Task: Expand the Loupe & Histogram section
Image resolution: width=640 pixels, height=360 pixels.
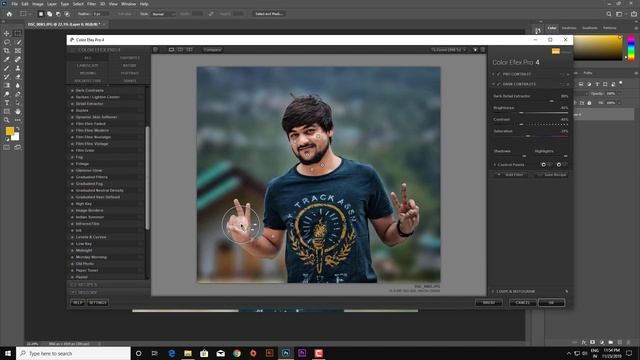Action: click(x=493, y=291)
